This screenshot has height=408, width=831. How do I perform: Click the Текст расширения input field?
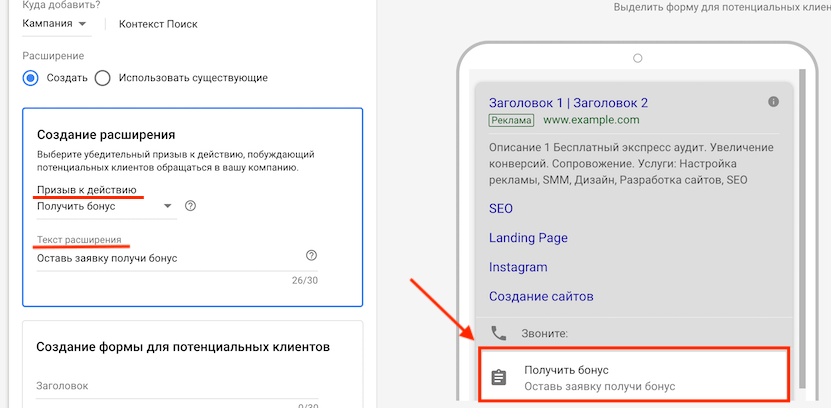coord(165,258)
